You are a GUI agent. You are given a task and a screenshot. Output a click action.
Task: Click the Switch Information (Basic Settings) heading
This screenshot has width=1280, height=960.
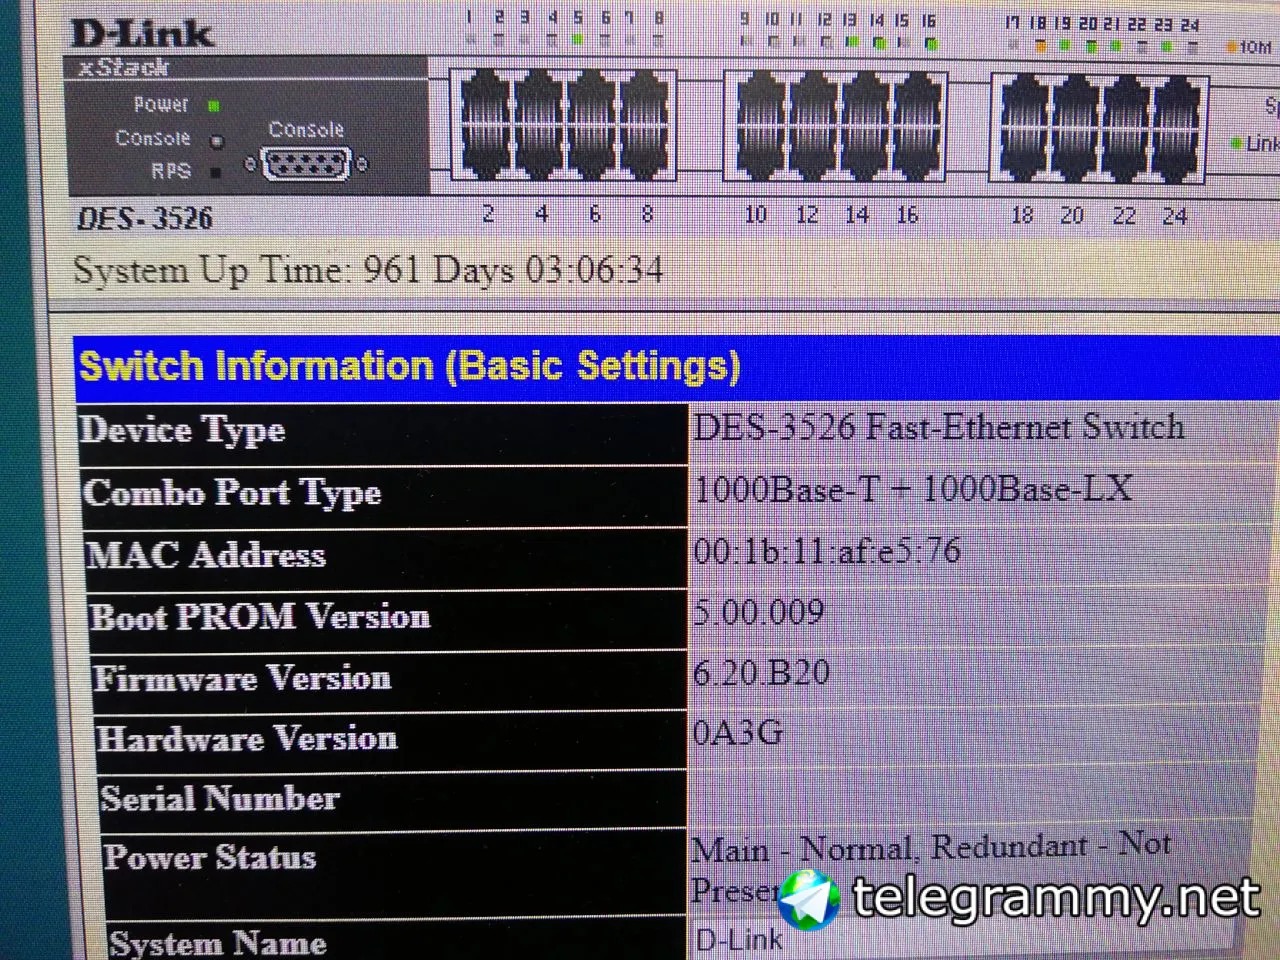[x=410, y=366]
